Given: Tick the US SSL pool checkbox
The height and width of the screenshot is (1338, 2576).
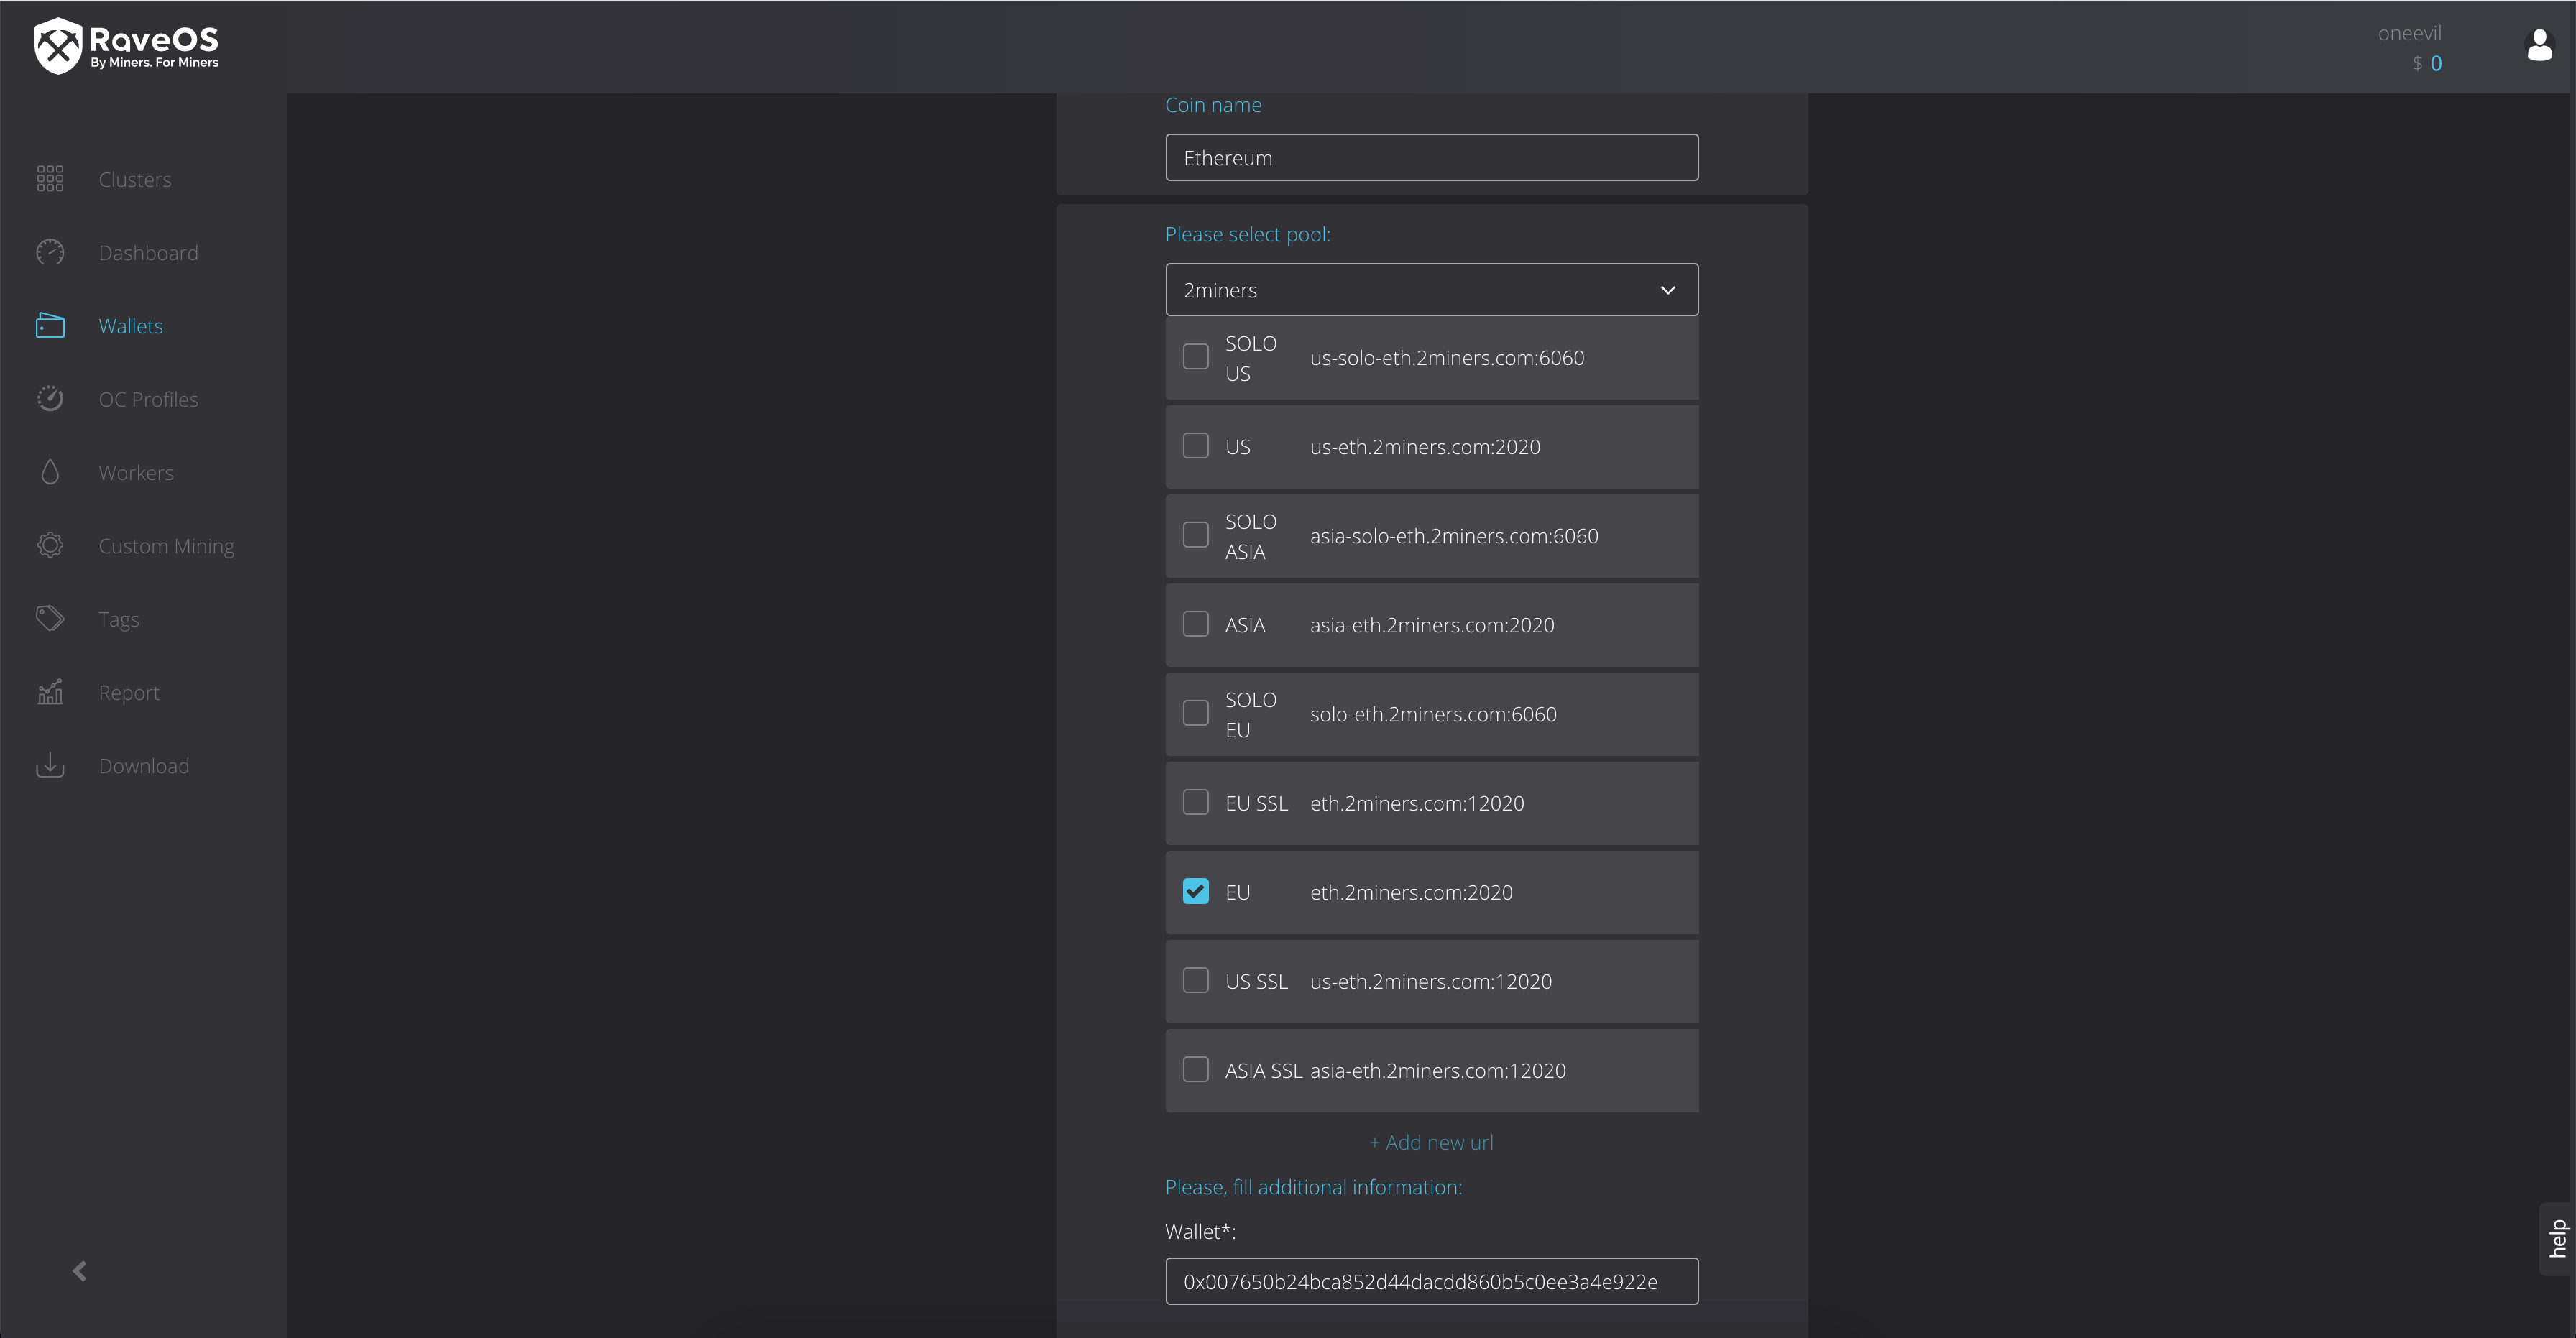Looking at the screenshot, I should (1195, 980).
